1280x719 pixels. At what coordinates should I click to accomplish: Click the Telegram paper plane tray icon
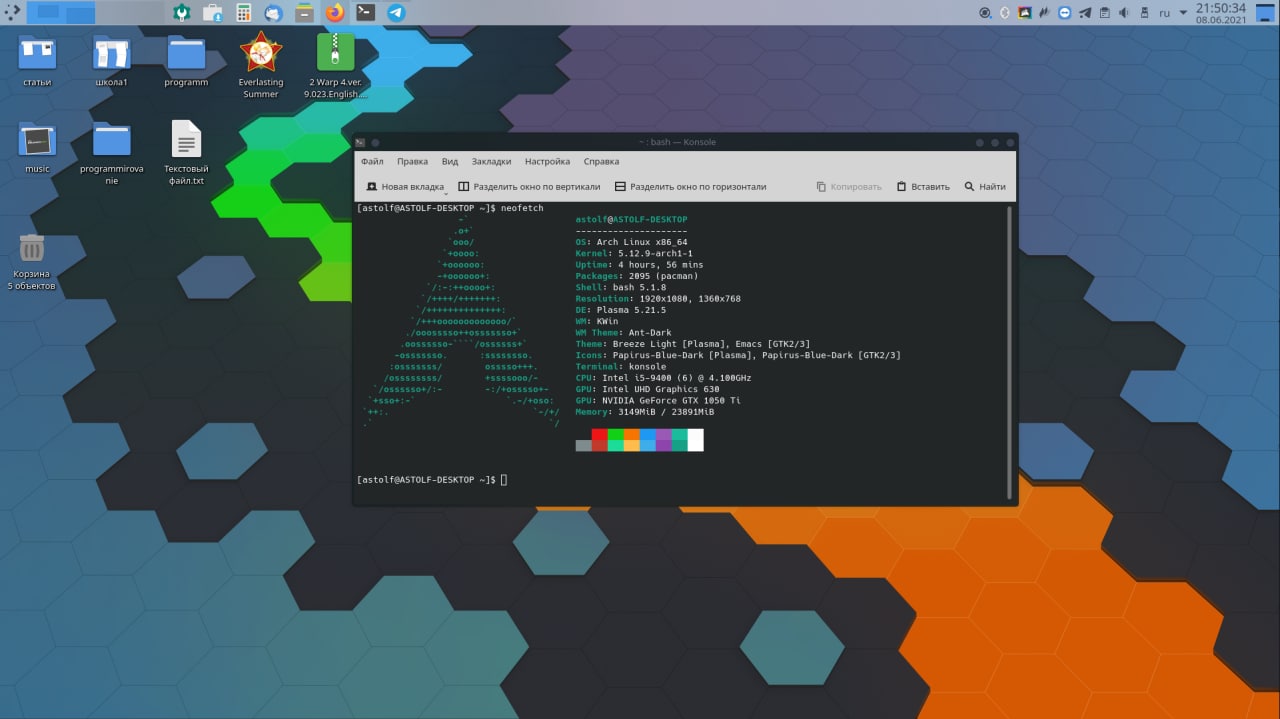coord(1085,13)
